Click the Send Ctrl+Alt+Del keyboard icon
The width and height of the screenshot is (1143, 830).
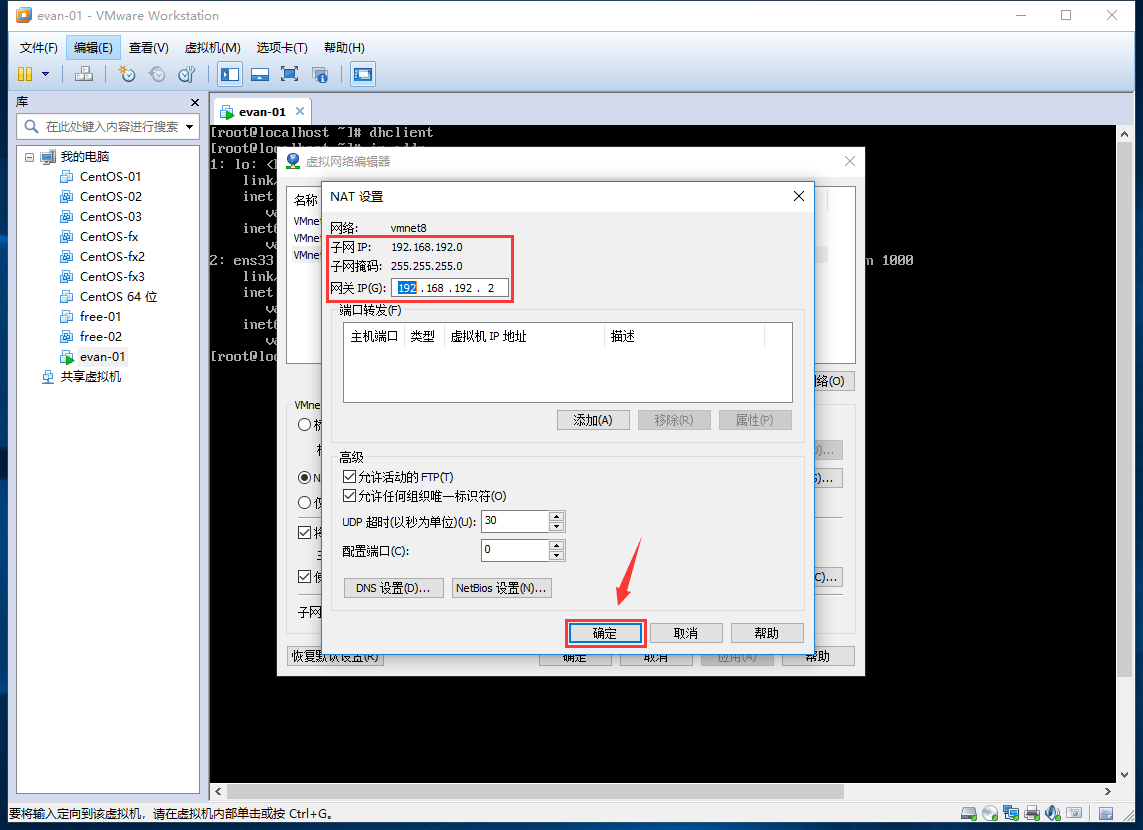[84, 74]
